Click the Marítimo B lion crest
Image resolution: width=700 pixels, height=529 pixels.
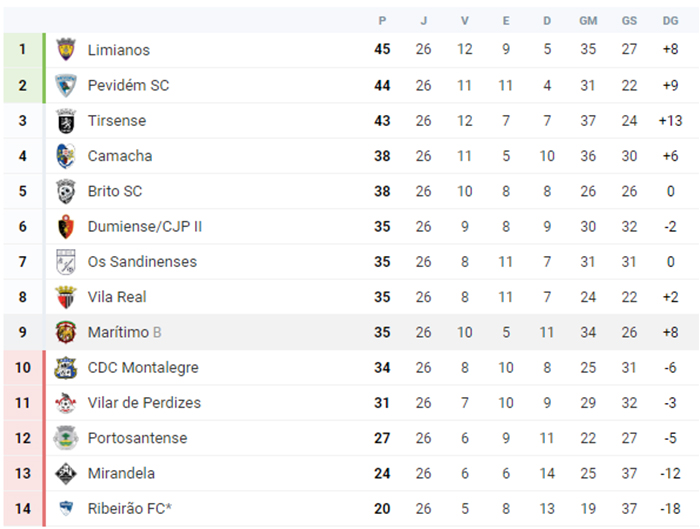(x=66, y=333)
